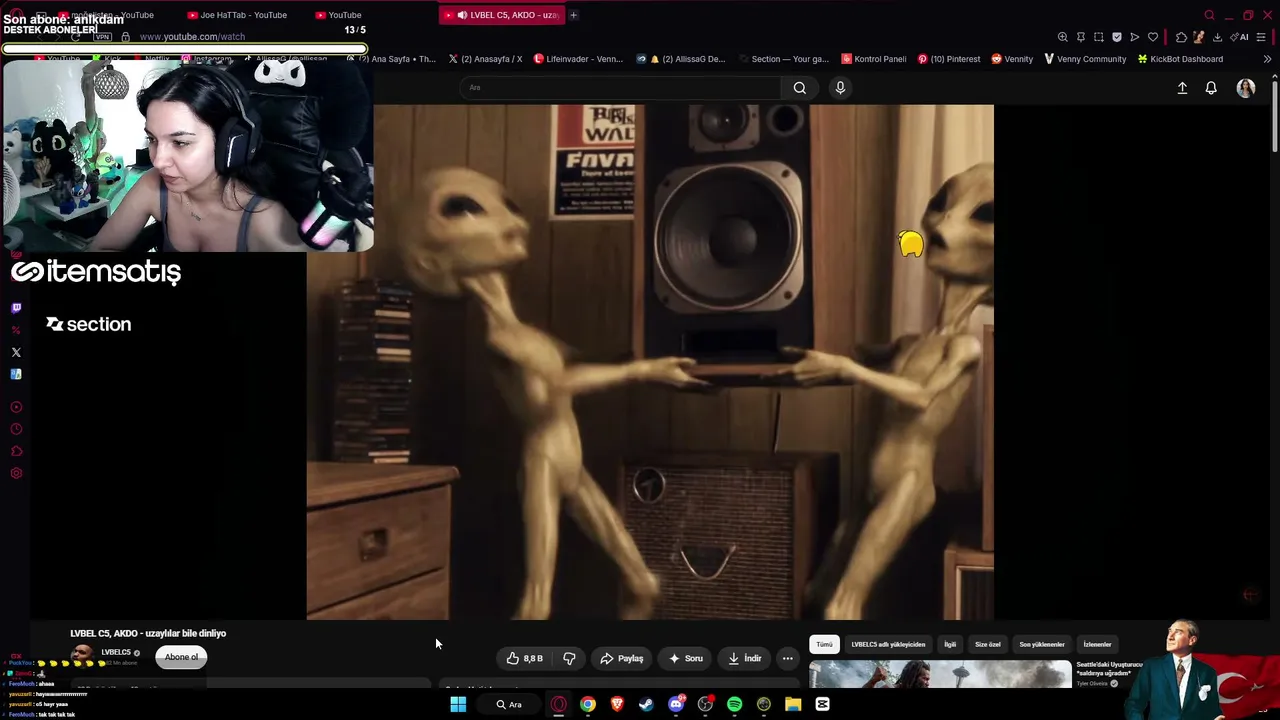Screen dimensions: 1280x720
Task: Select the Tümü filter chip
Action: pyautogui.click(x=824, y=644)
